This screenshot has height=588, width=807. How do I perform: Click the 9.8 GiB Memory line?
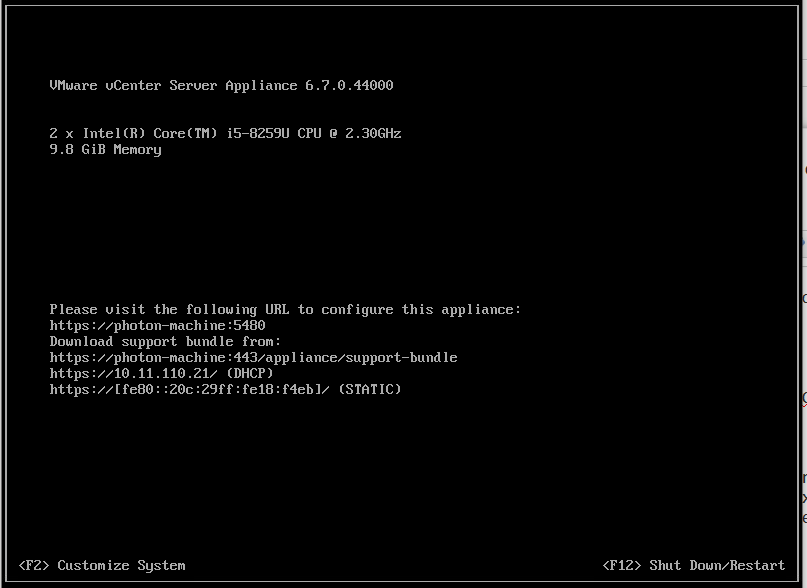pyautogui.click(x=105, y=149)
